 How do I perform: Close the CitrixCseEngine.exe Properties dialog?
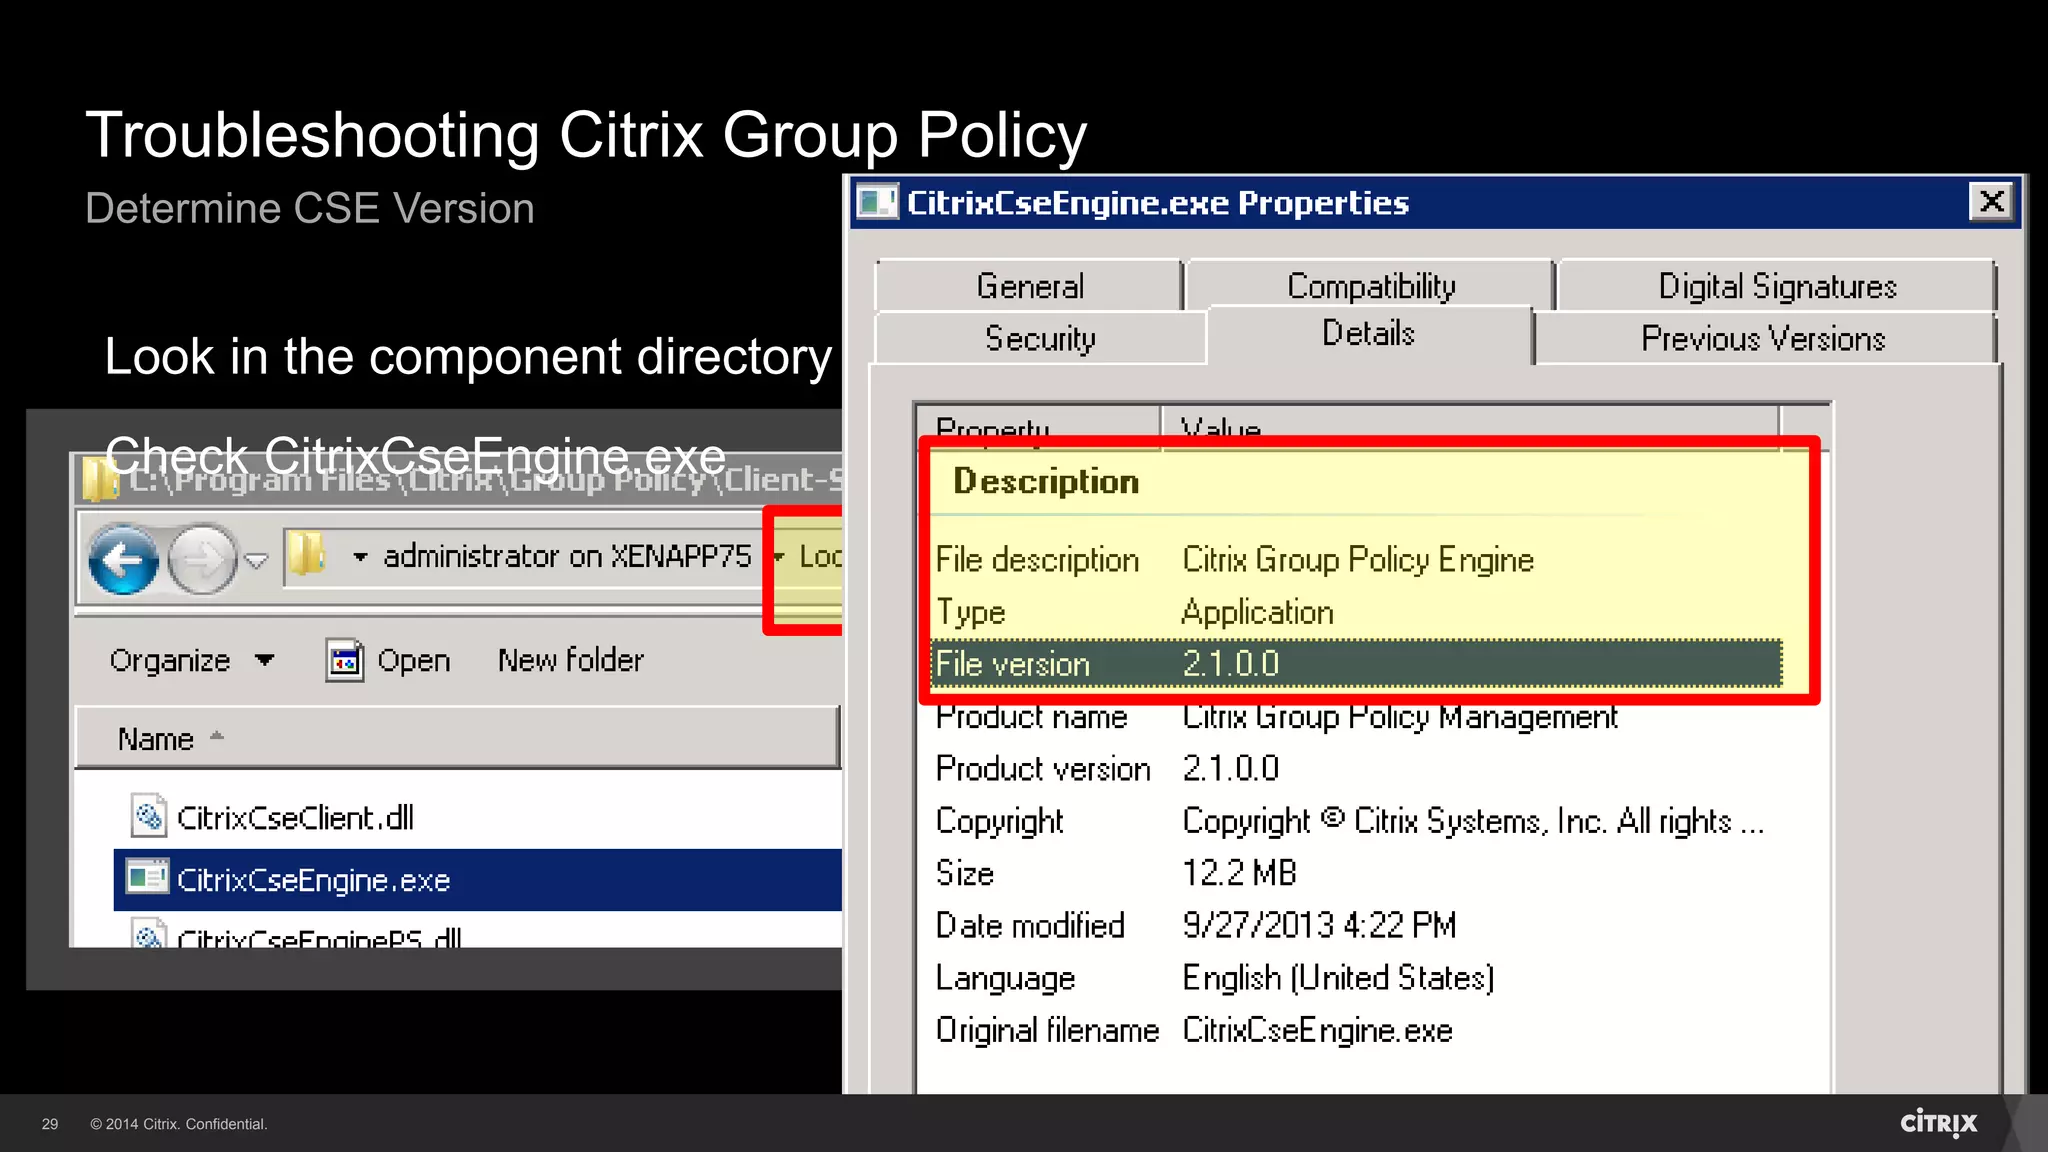pyautogui.click(x=1991, y=202)
